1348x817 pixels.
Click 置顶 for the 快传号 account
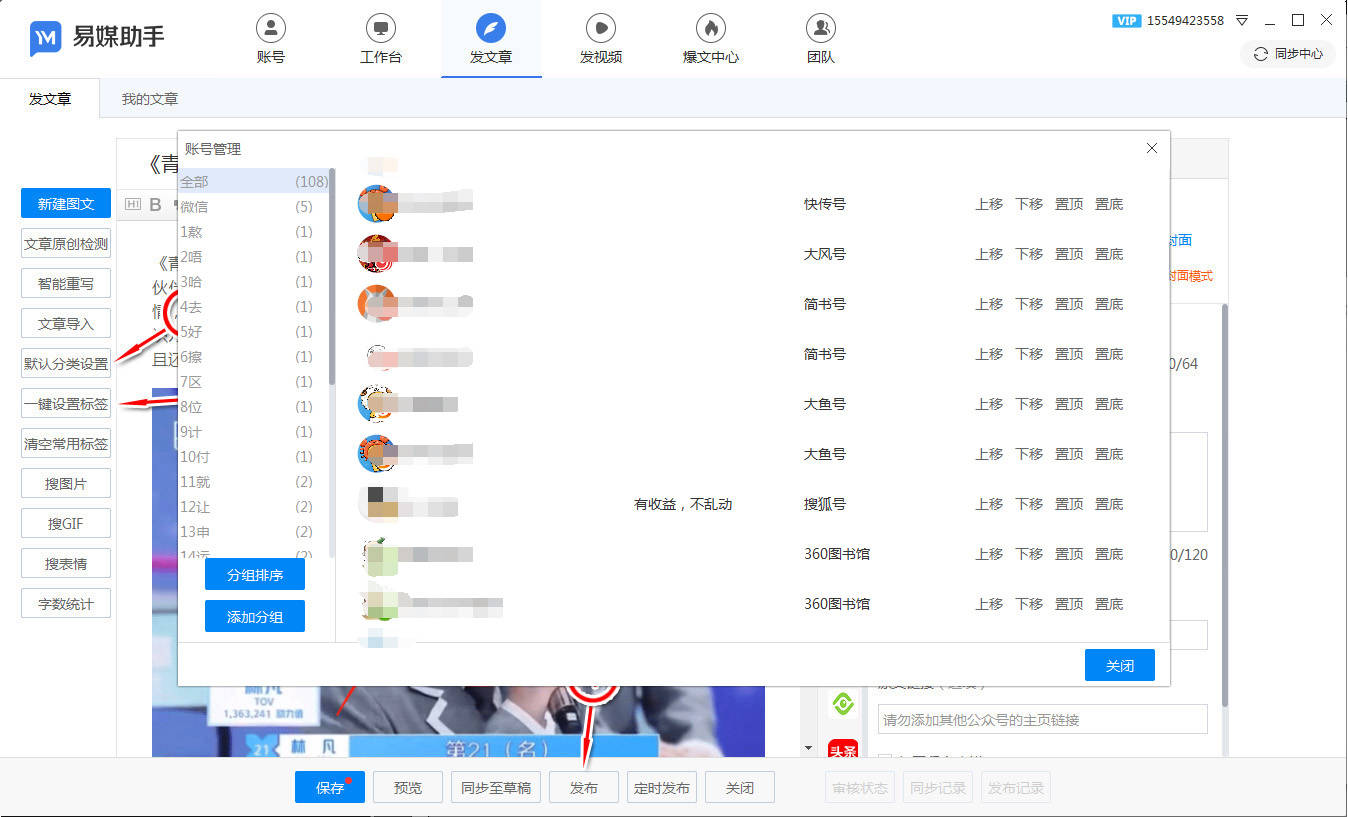[x=1068, y=204]
